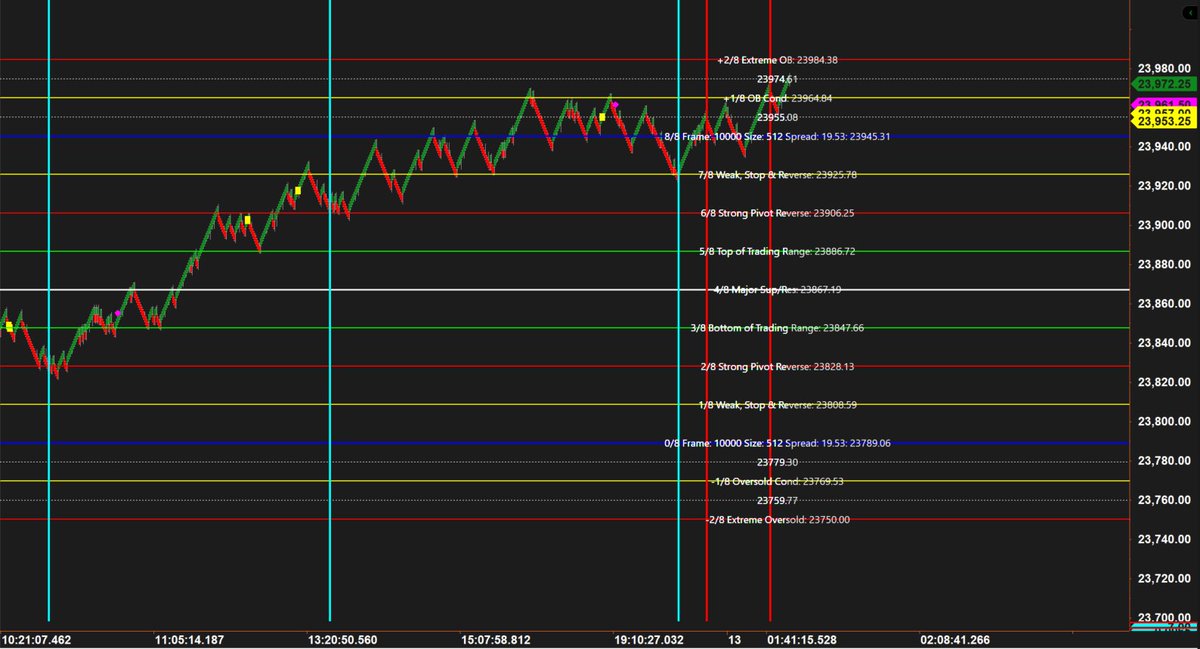Click the 01:41:15.528 time axis label
Image resolution: width=1200 pixels, height=649 pixels.
tap(801, 639)
